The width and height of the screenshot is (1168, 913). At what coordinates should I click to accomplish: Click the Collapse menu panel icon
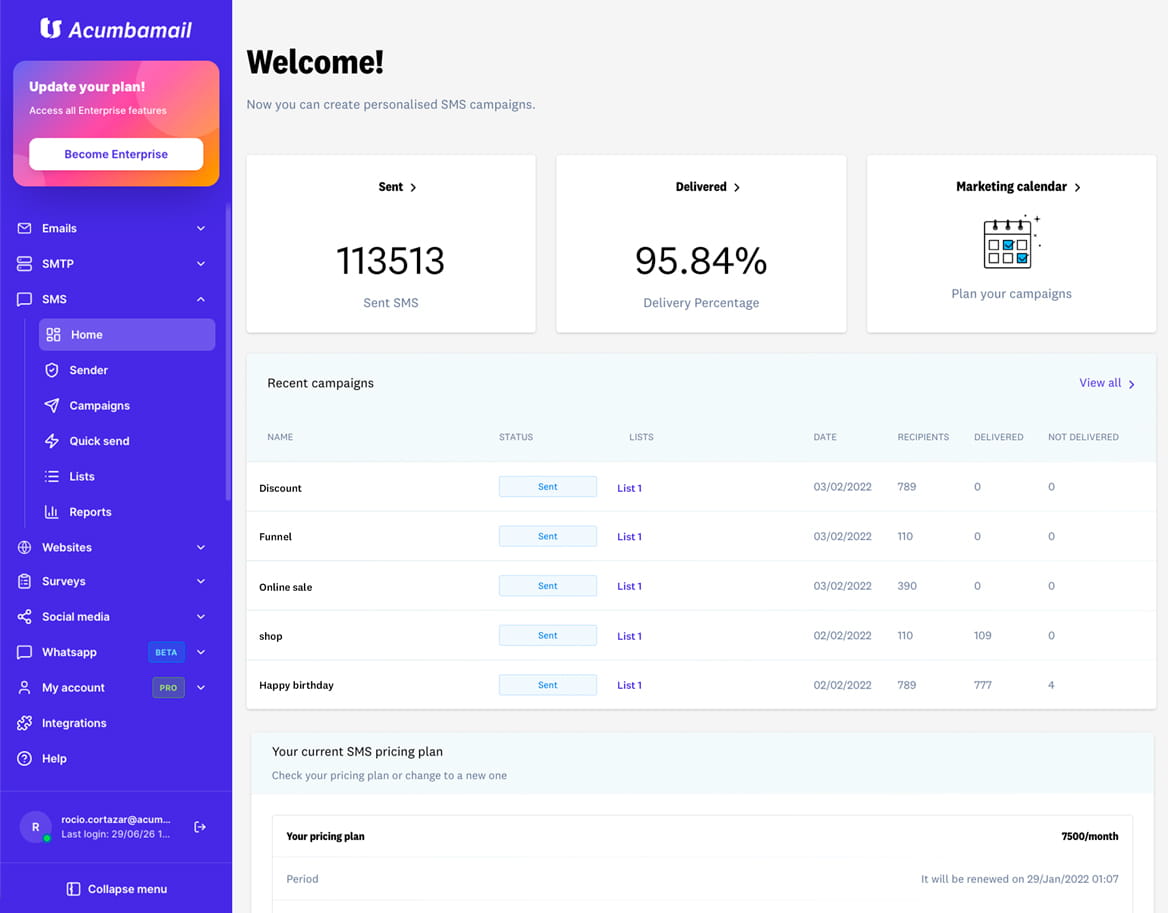pos(73,889)
